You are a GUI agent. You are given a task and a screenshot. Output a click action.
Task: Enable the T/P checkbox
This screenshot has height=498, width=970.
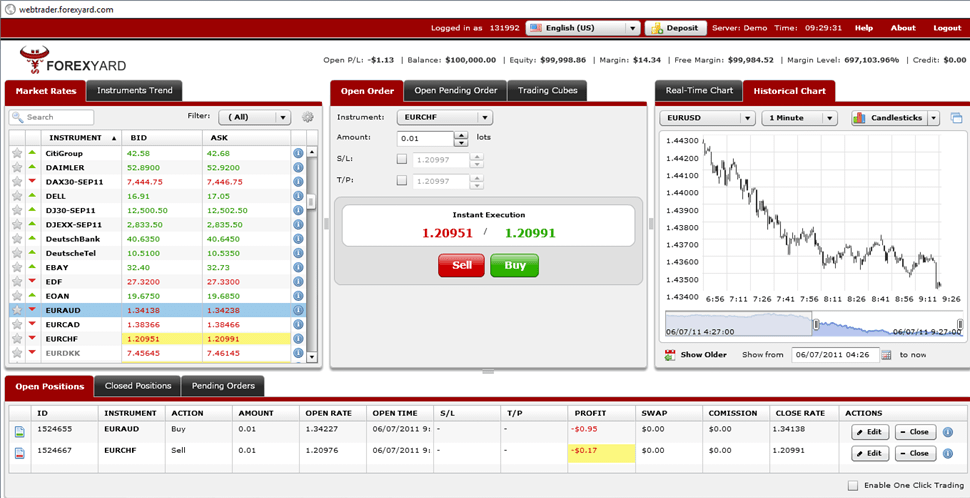[402, 181]
